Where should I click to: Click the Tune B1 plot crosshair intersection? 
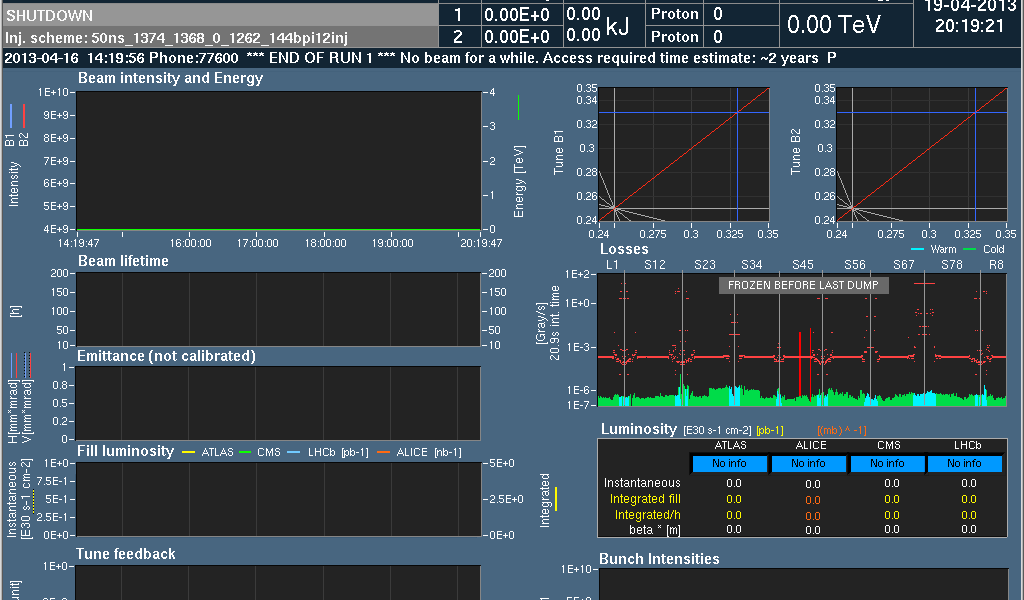tap(735, 112)
